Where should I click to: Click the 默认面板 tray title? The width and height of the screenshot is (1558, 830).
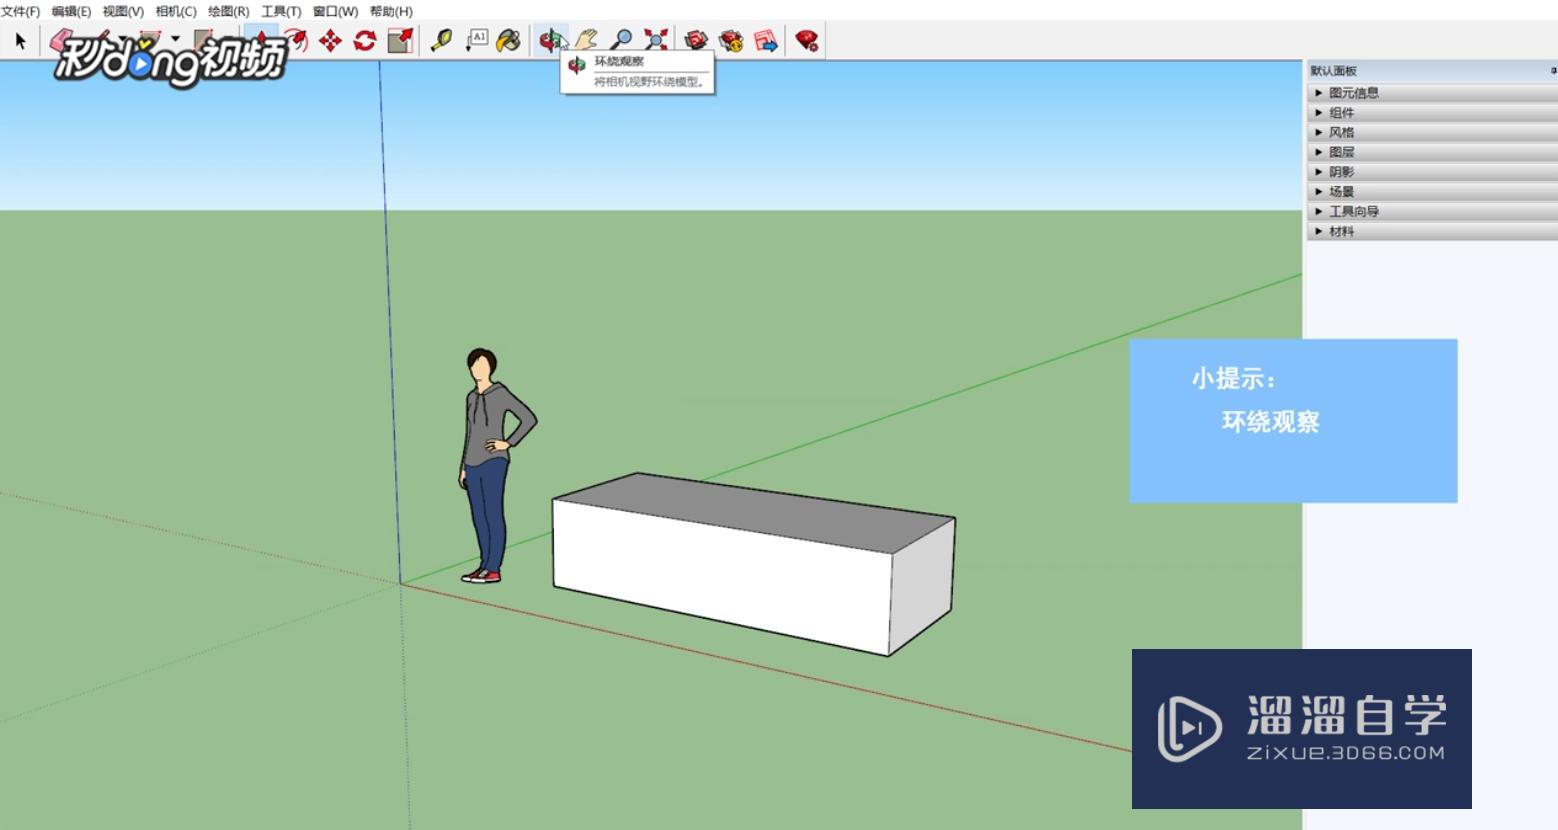1333,71
